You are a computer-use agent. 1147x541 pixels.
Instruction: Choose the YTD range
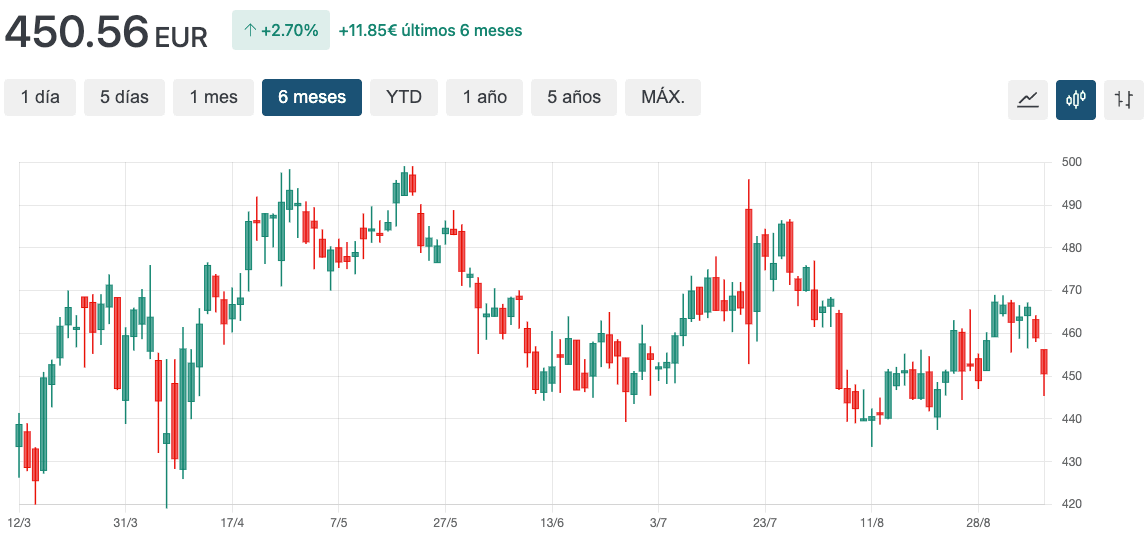404,97
